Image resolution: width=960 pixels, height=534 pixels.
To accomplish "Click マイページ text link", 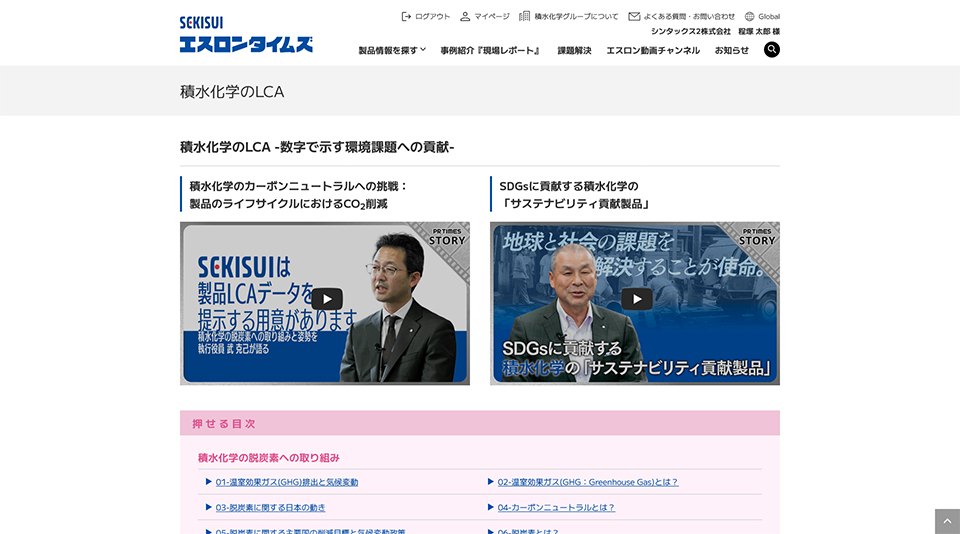I will point(492,17).
